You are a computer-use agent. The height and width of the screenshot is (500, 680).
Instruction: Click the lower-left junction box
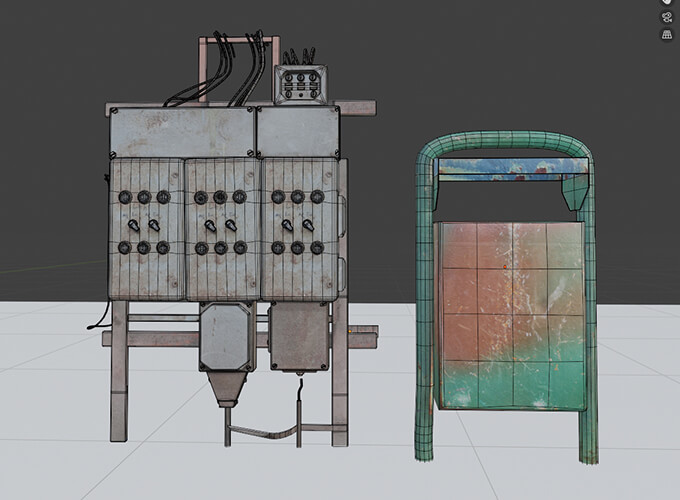point(227,337)
